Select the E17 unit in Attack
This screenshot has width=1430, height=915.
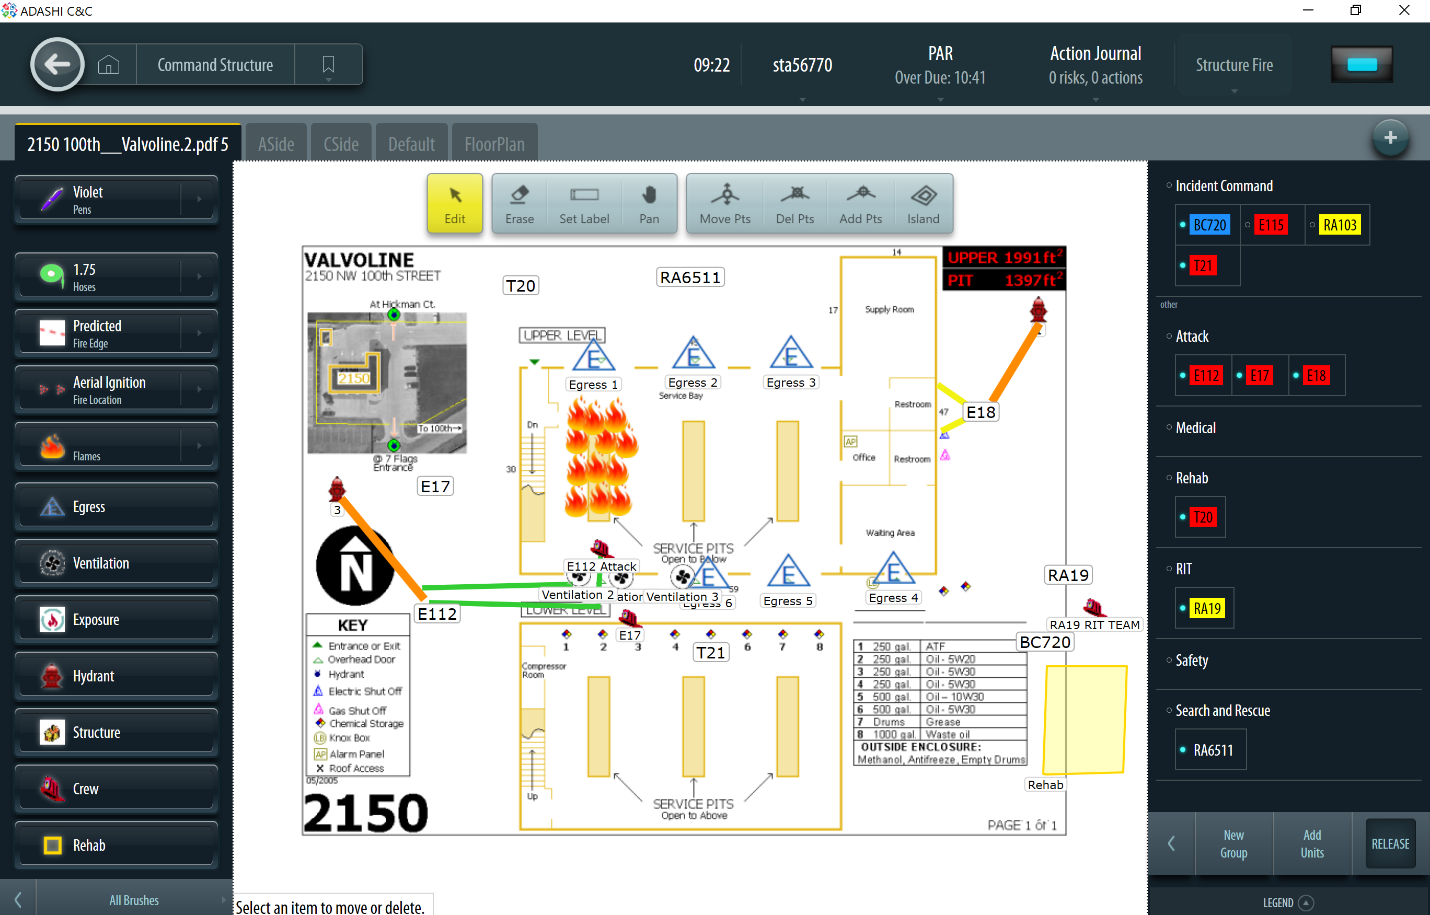coord(1260,376)
